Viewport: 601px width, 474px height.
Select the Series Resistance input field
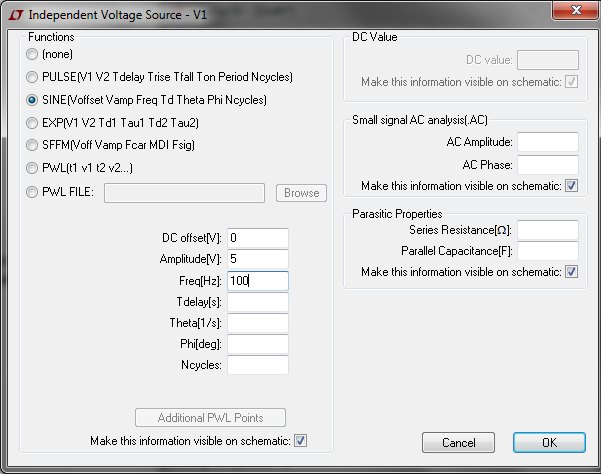(x=548, y=230)
